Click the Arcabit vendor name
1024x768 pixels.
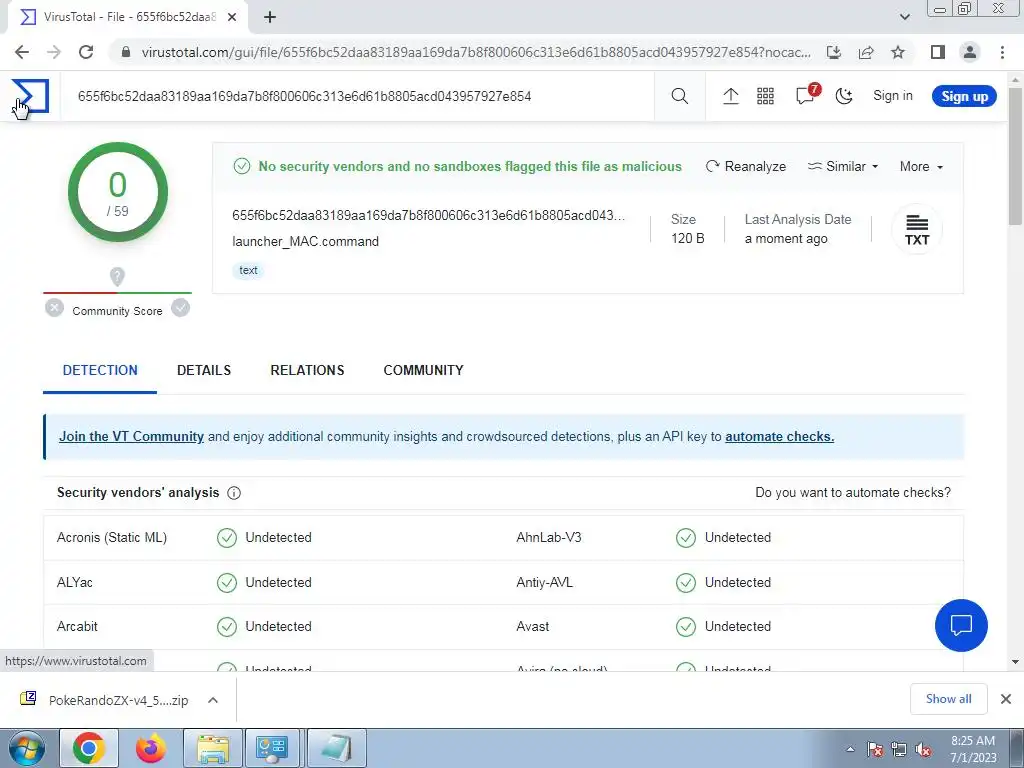pyautogui.click(x=77, y=626)
